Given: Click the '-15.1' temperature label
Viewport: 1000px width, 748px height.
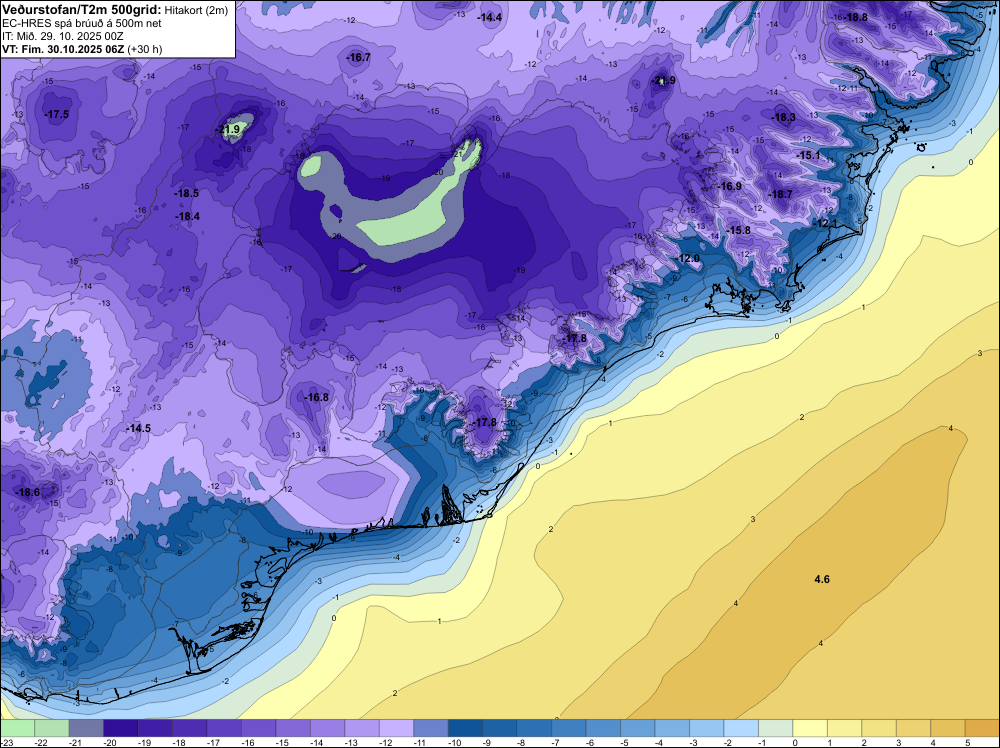Looking at the screenshot, I should [808, 156].
